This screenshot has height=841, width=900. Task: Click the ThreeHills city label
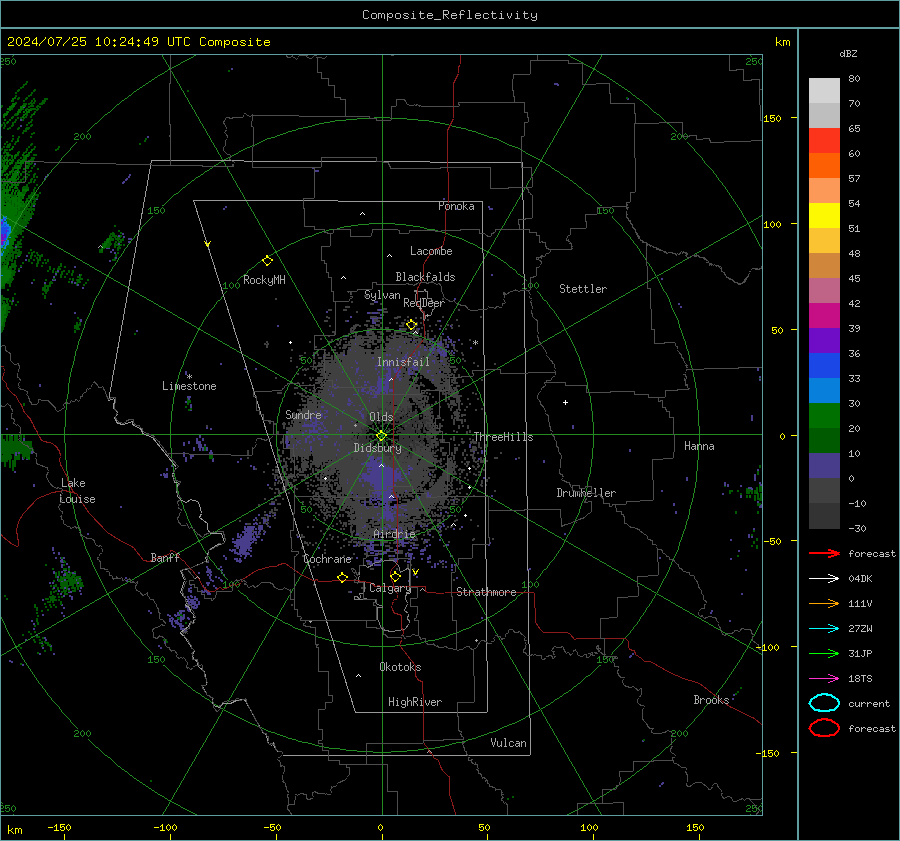tap(503, 437)
